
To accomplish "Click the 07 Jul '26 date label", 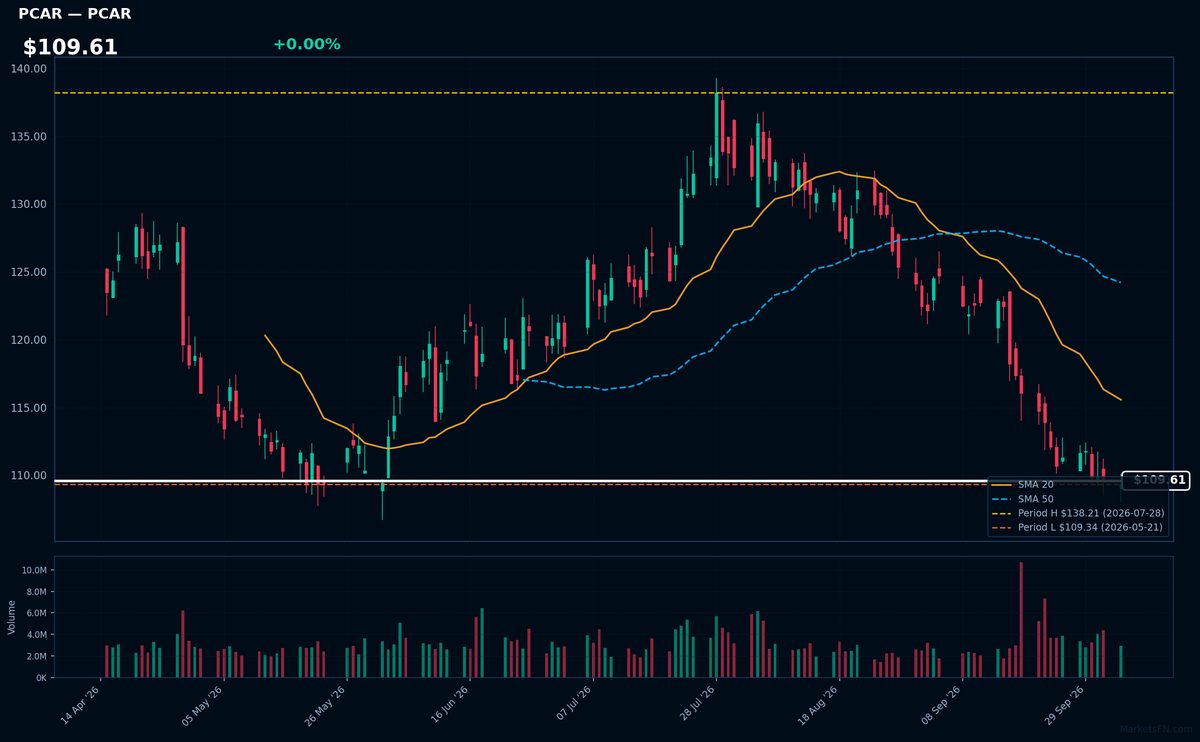I will (571, 706).
